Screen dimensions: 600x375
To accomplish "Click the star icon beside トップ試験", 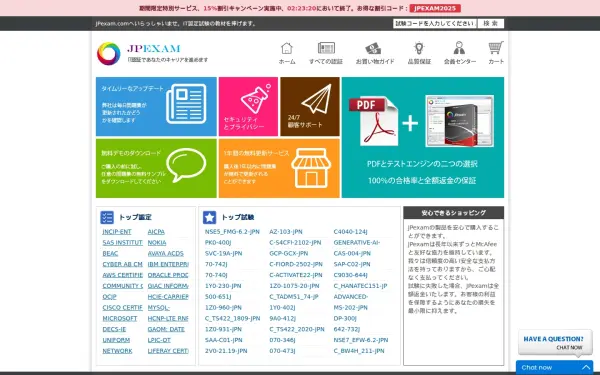I will click(x=209, y=217).
